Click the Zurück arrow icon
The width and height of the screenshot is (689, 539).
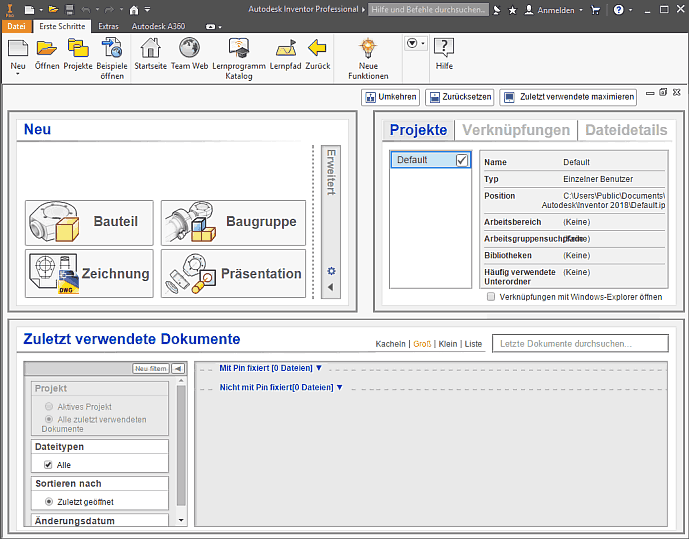point(317,48)
